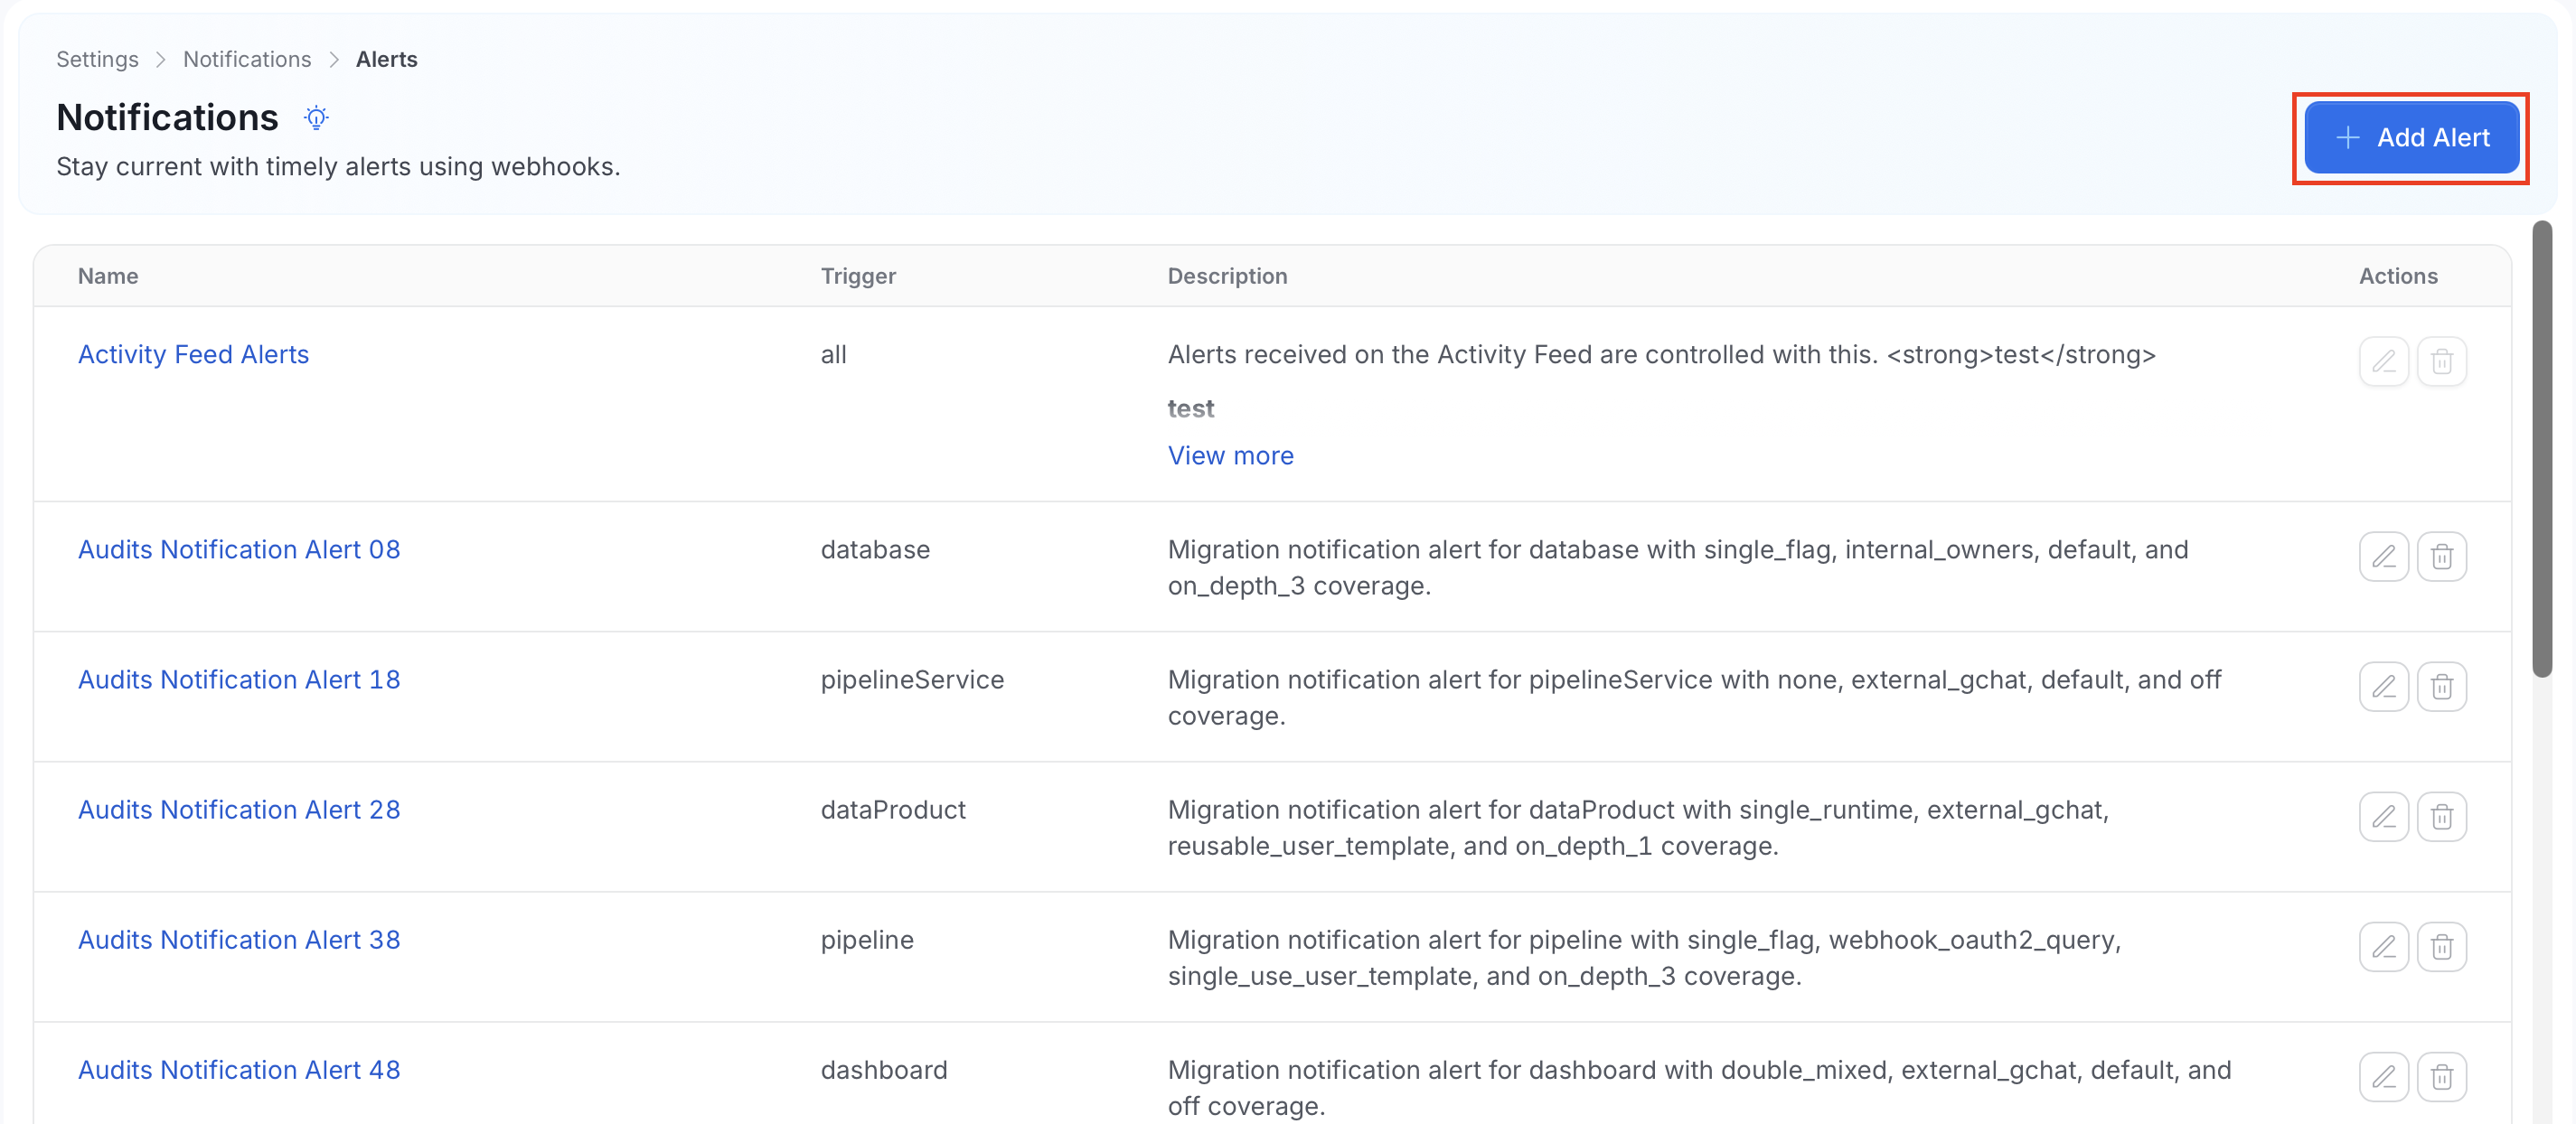Click the Trigger column header
2576x1124 pixels.
(858, 276)
